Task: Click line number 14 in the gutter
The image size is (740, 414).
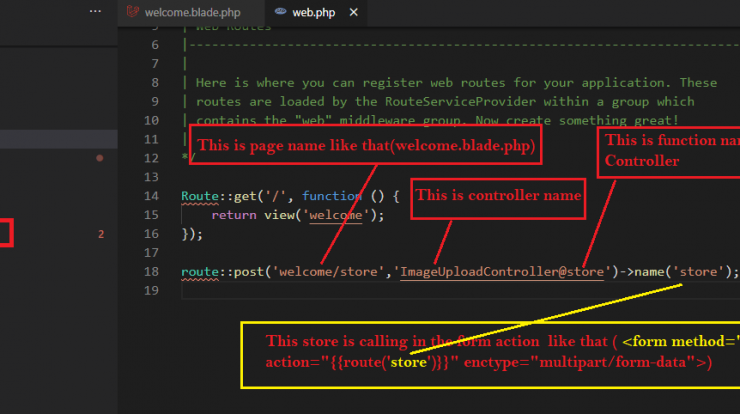Action: click(151, 196)
